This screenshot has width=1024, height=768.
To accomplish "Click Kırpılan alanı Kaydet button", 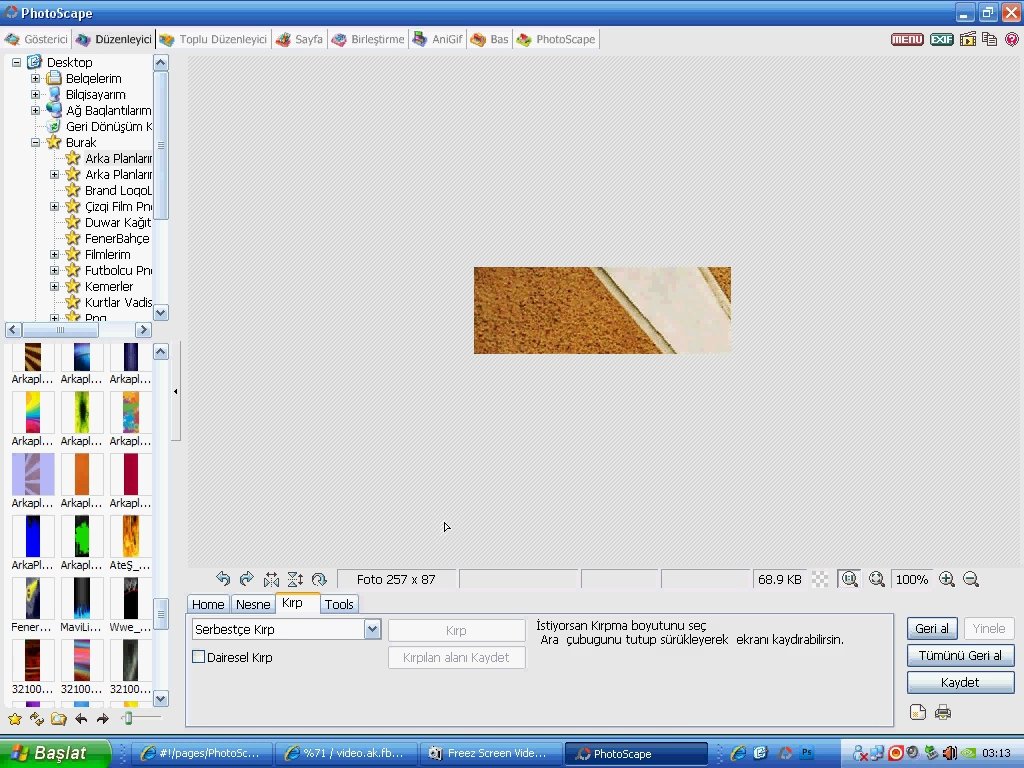I will pos(456,658).
